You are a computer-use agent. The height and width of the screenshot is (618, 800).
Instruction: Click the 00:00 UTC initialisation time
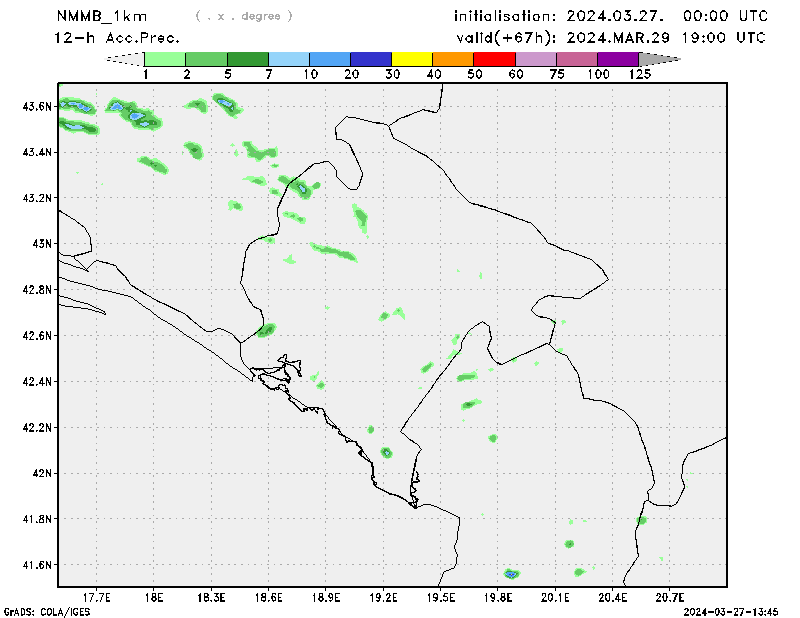725,16
